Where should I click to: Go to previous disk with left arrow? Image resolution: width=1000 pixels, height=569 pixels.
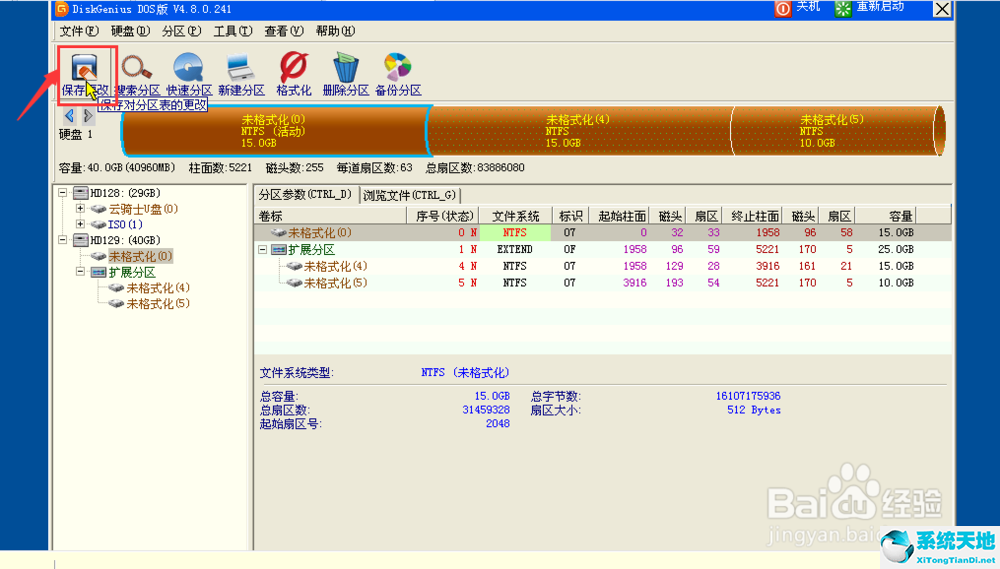click(69, 117)
